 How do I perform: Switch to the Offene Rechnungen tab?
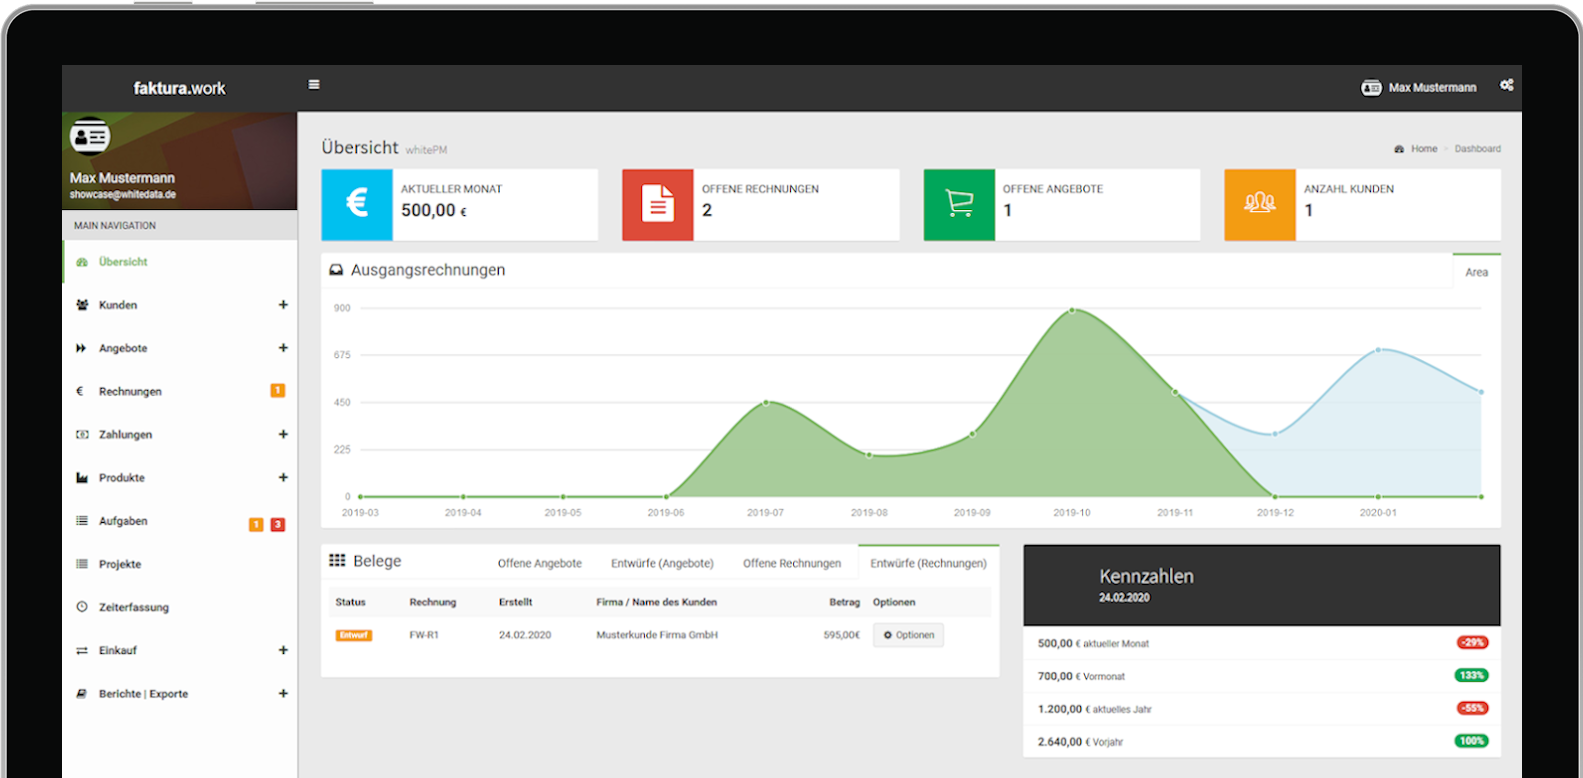pos(792,563)
